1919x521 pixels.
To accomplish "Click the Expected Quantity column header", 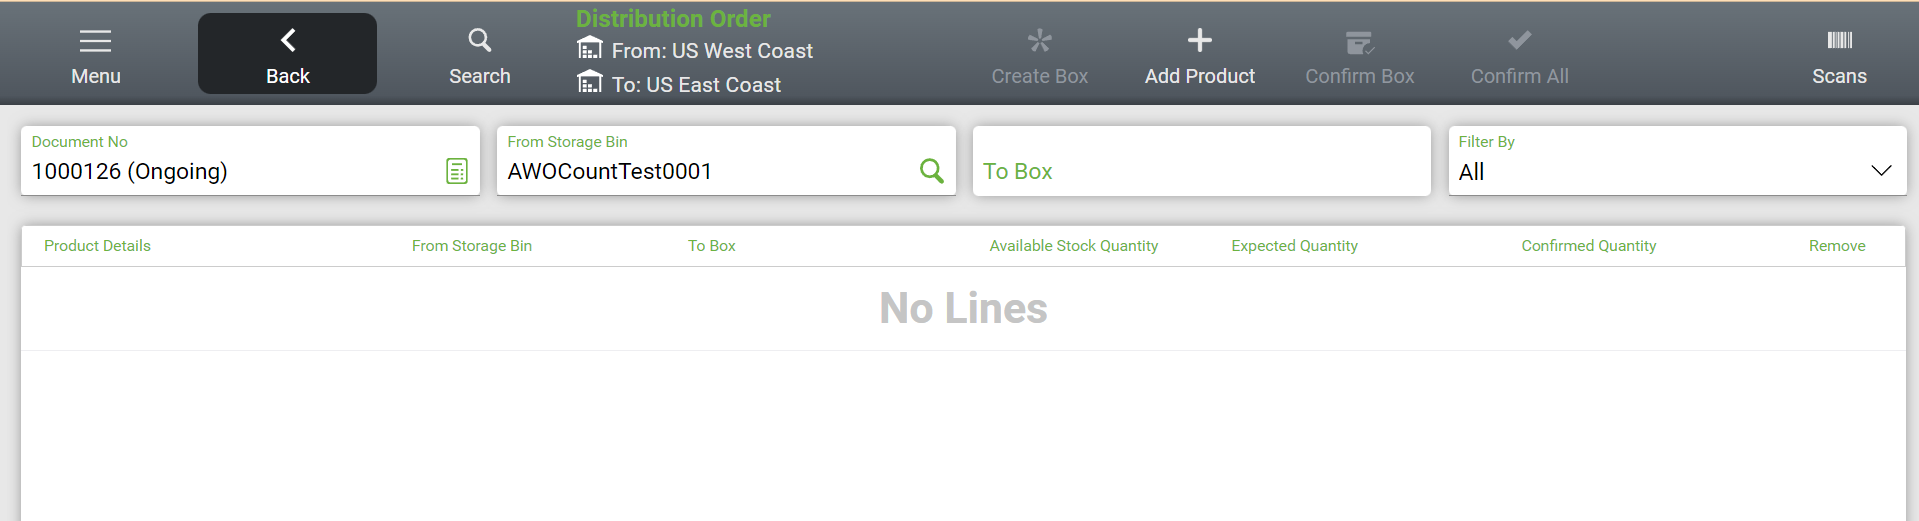I will (x=1294, y=246).
